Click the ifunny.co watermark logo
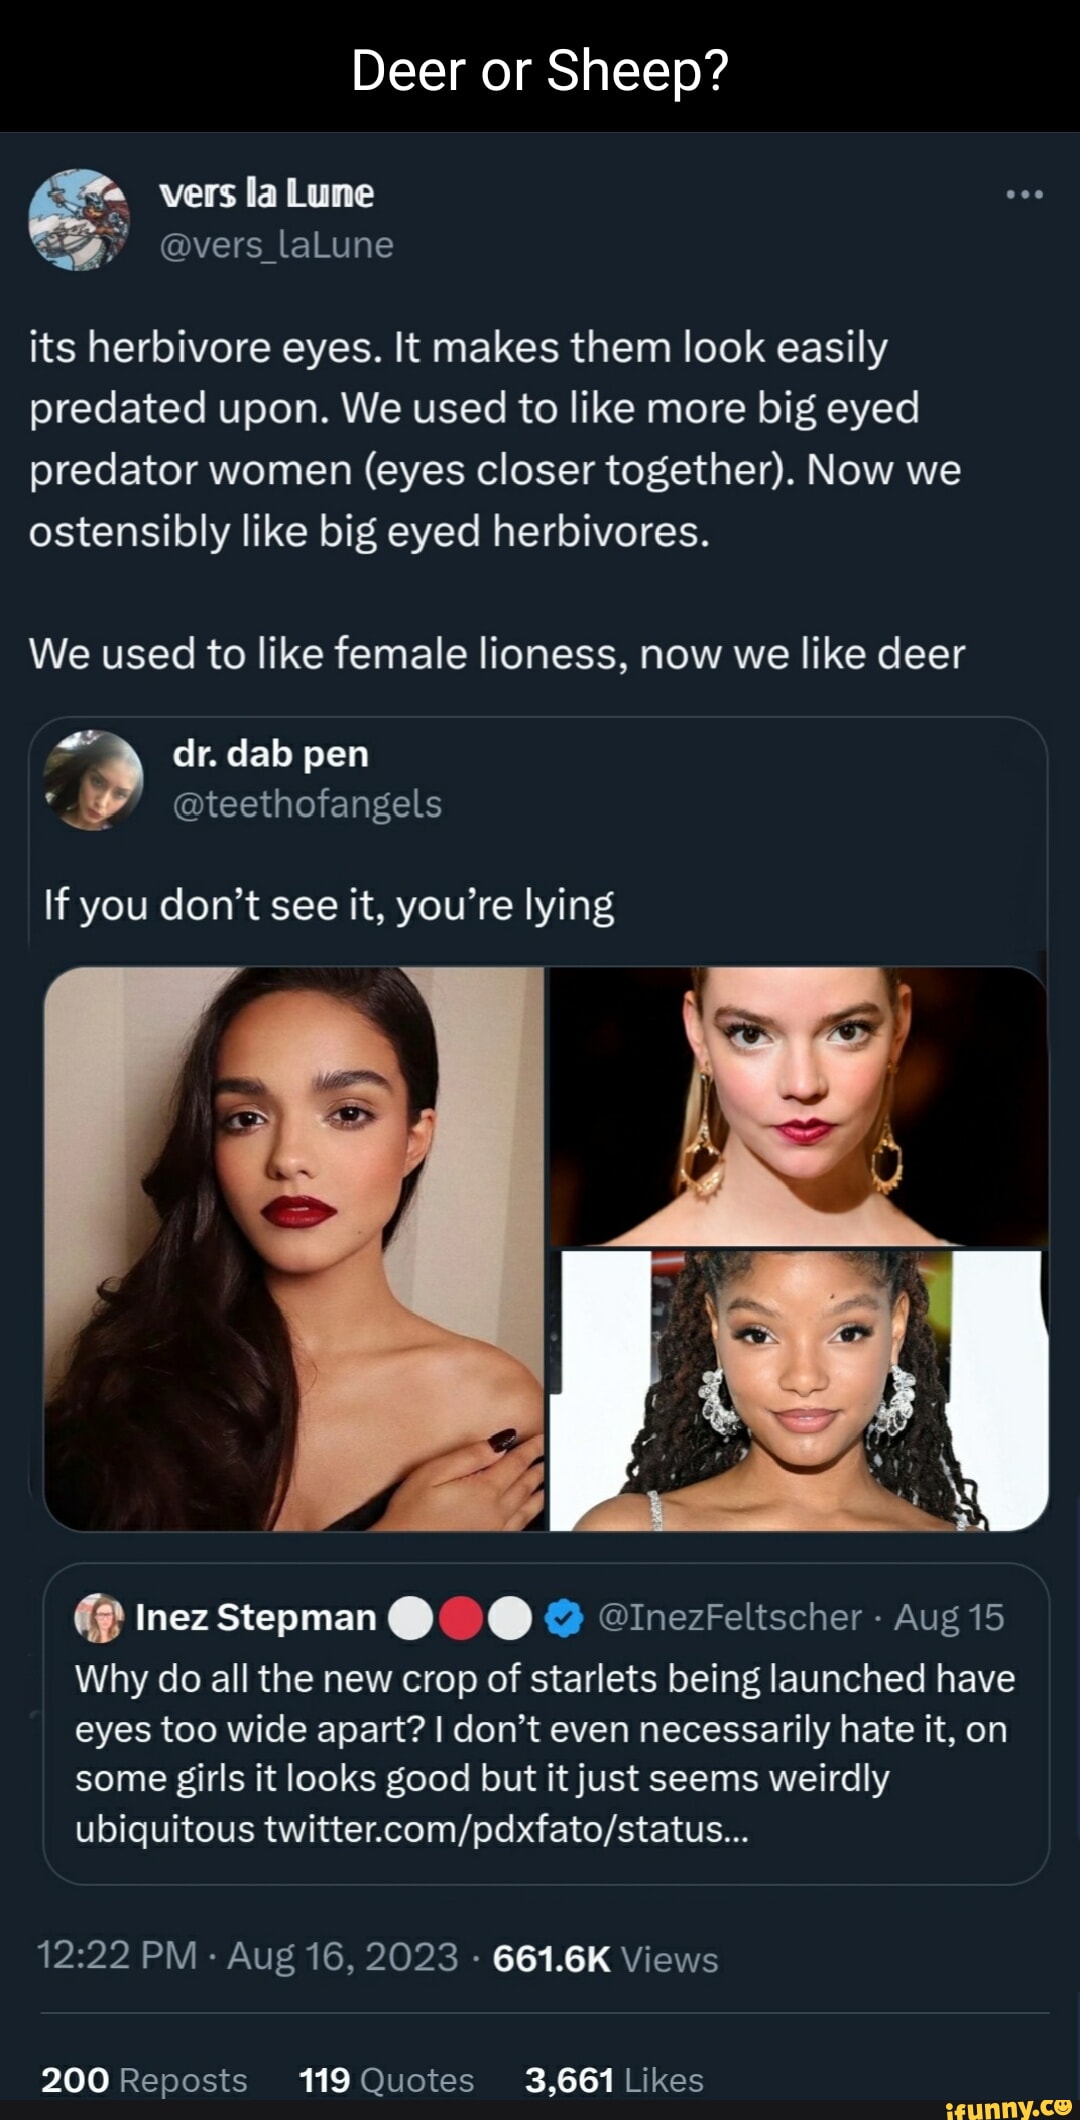 (x=1008, y=2106)
